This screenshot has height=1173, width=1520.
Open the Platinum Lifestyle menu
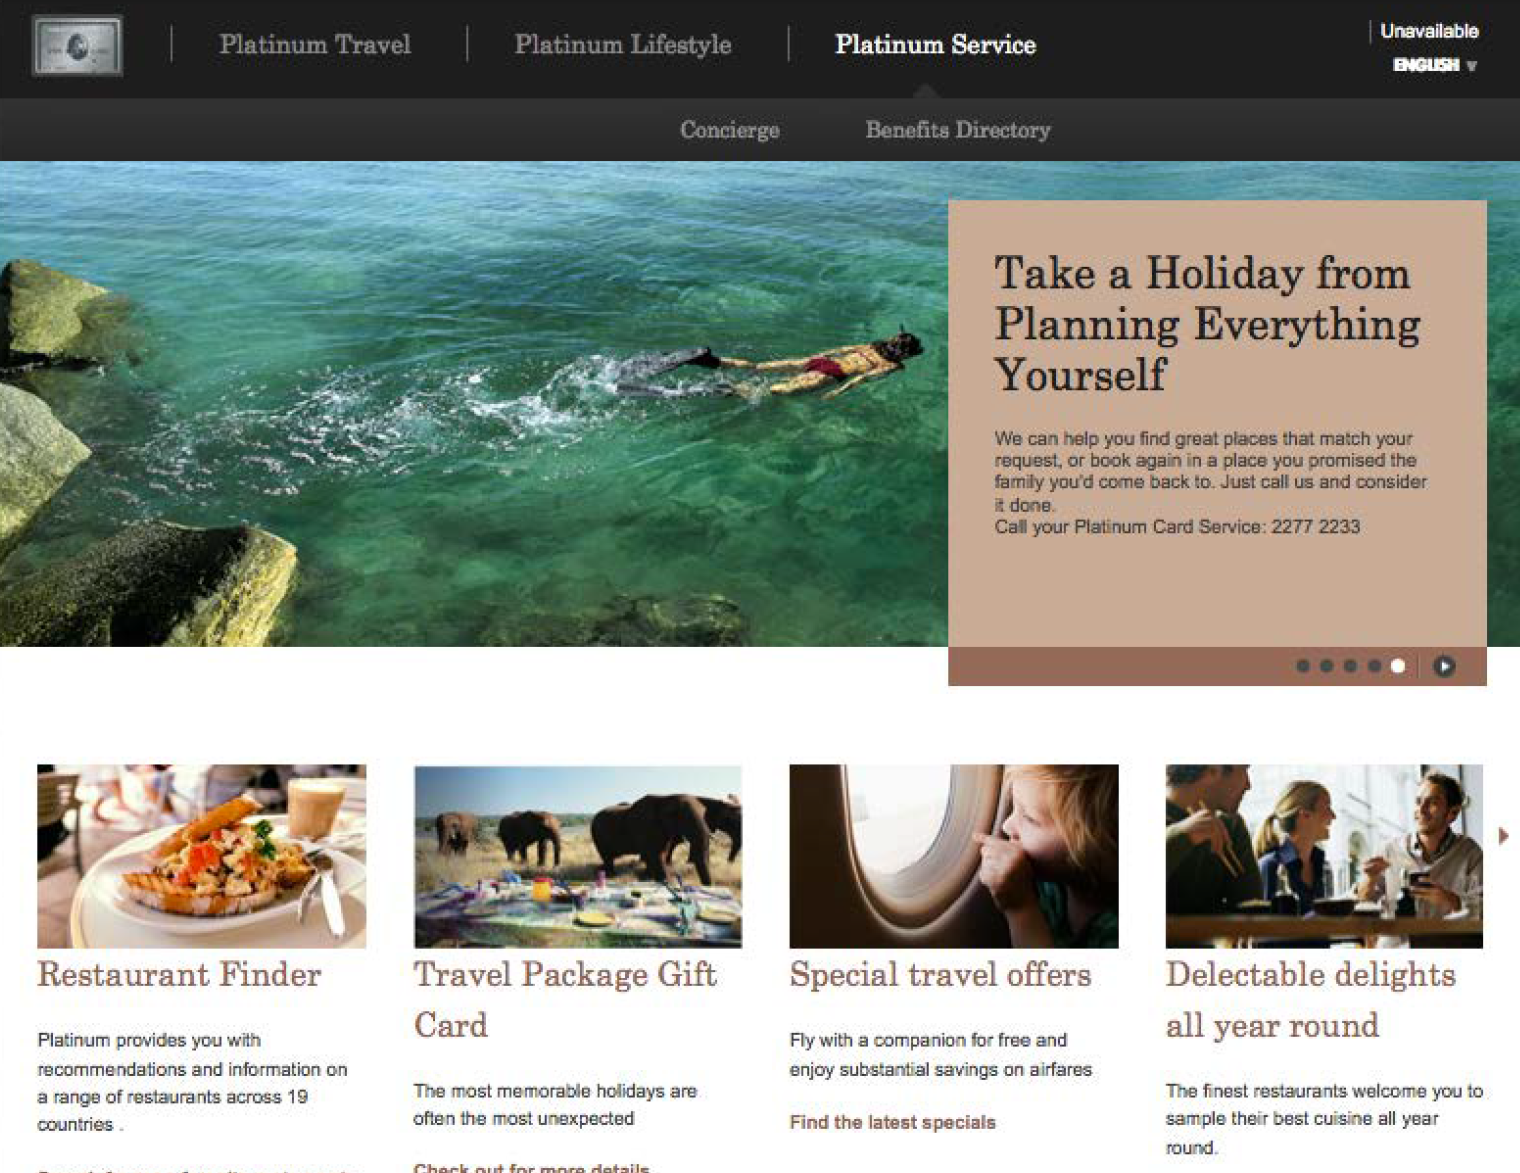tap(622, 44)
